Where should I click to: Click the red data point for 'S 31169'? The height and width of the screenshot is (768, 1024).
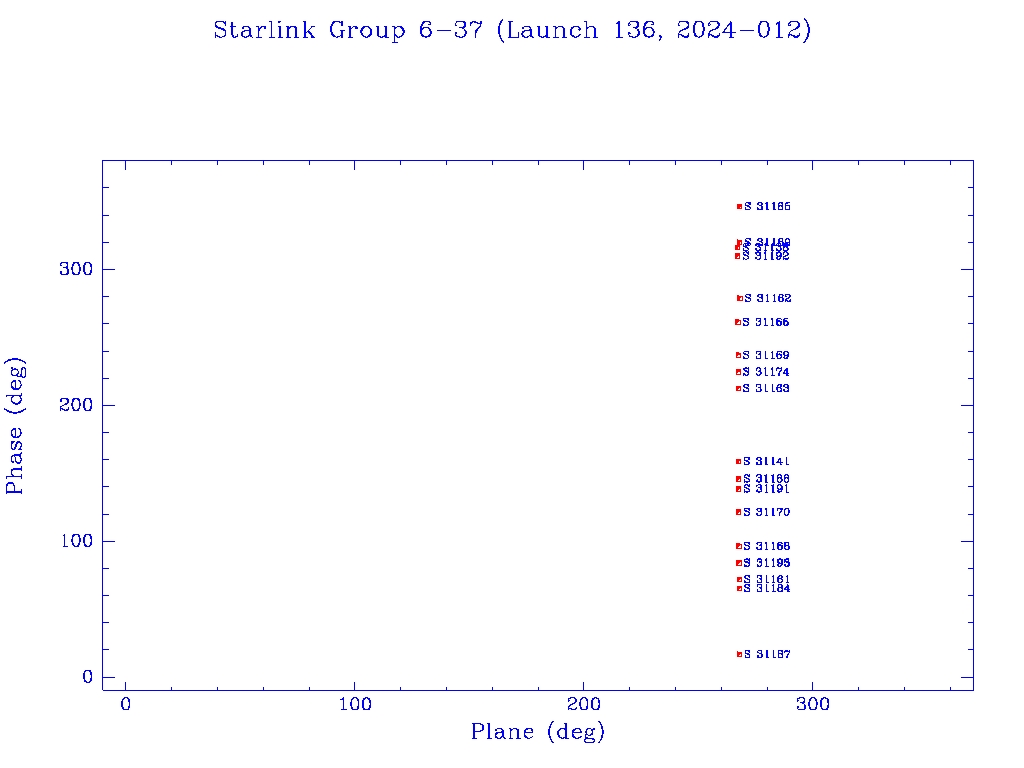[x=739, y=355]
